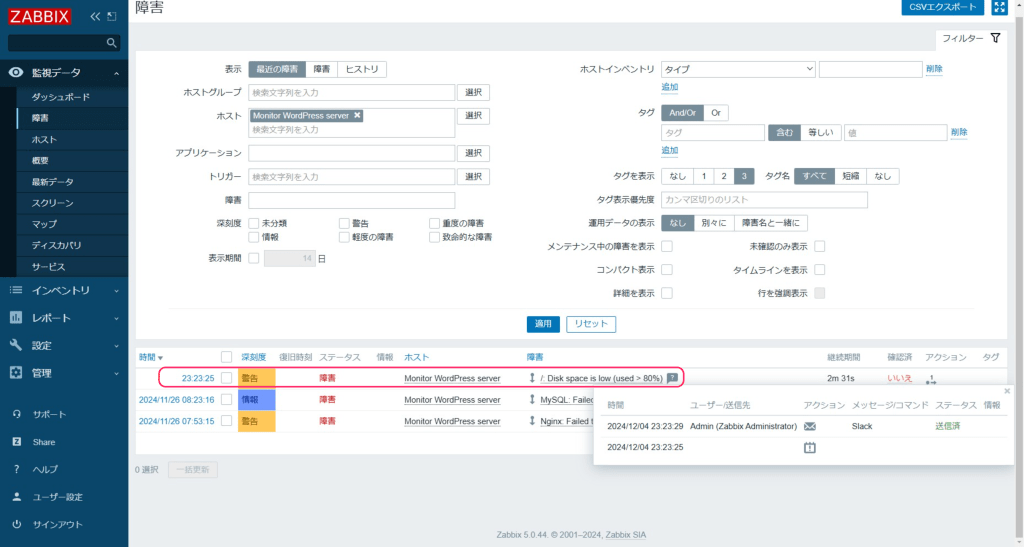Image resolution: width=1024 pixels, height=547 pixels.
Task: Expand the インベントリ sidebar menu
Action: tap(64, 291)
